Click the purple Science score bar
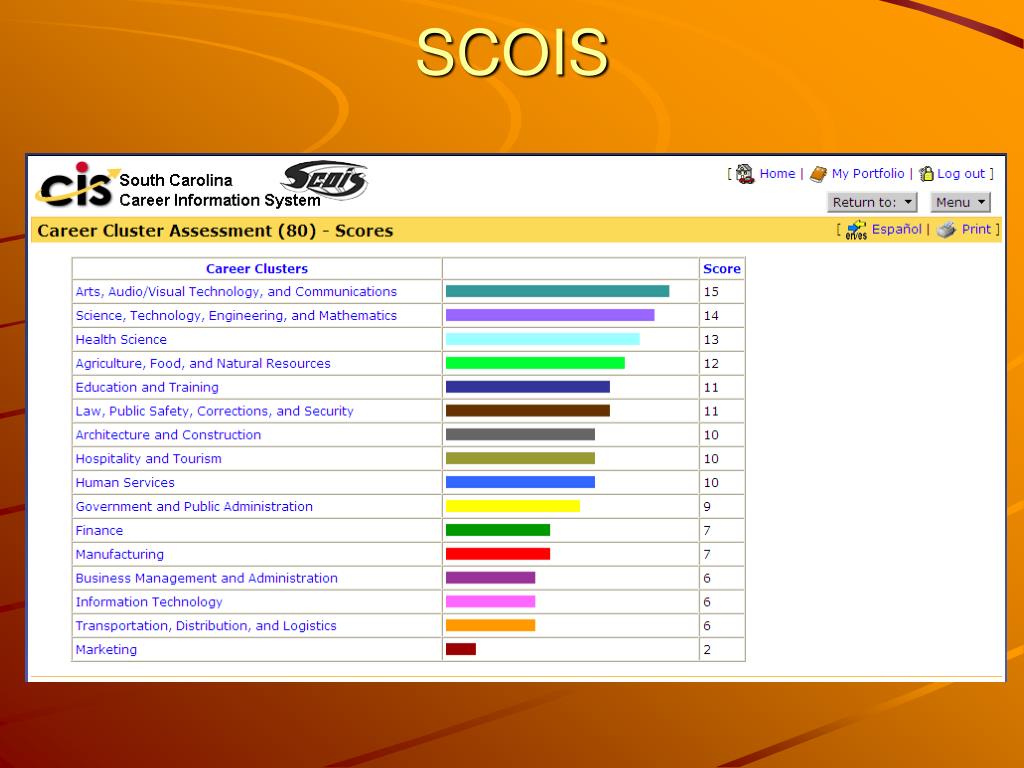This screenshot has width=1024, height=768. coord(550,315)
